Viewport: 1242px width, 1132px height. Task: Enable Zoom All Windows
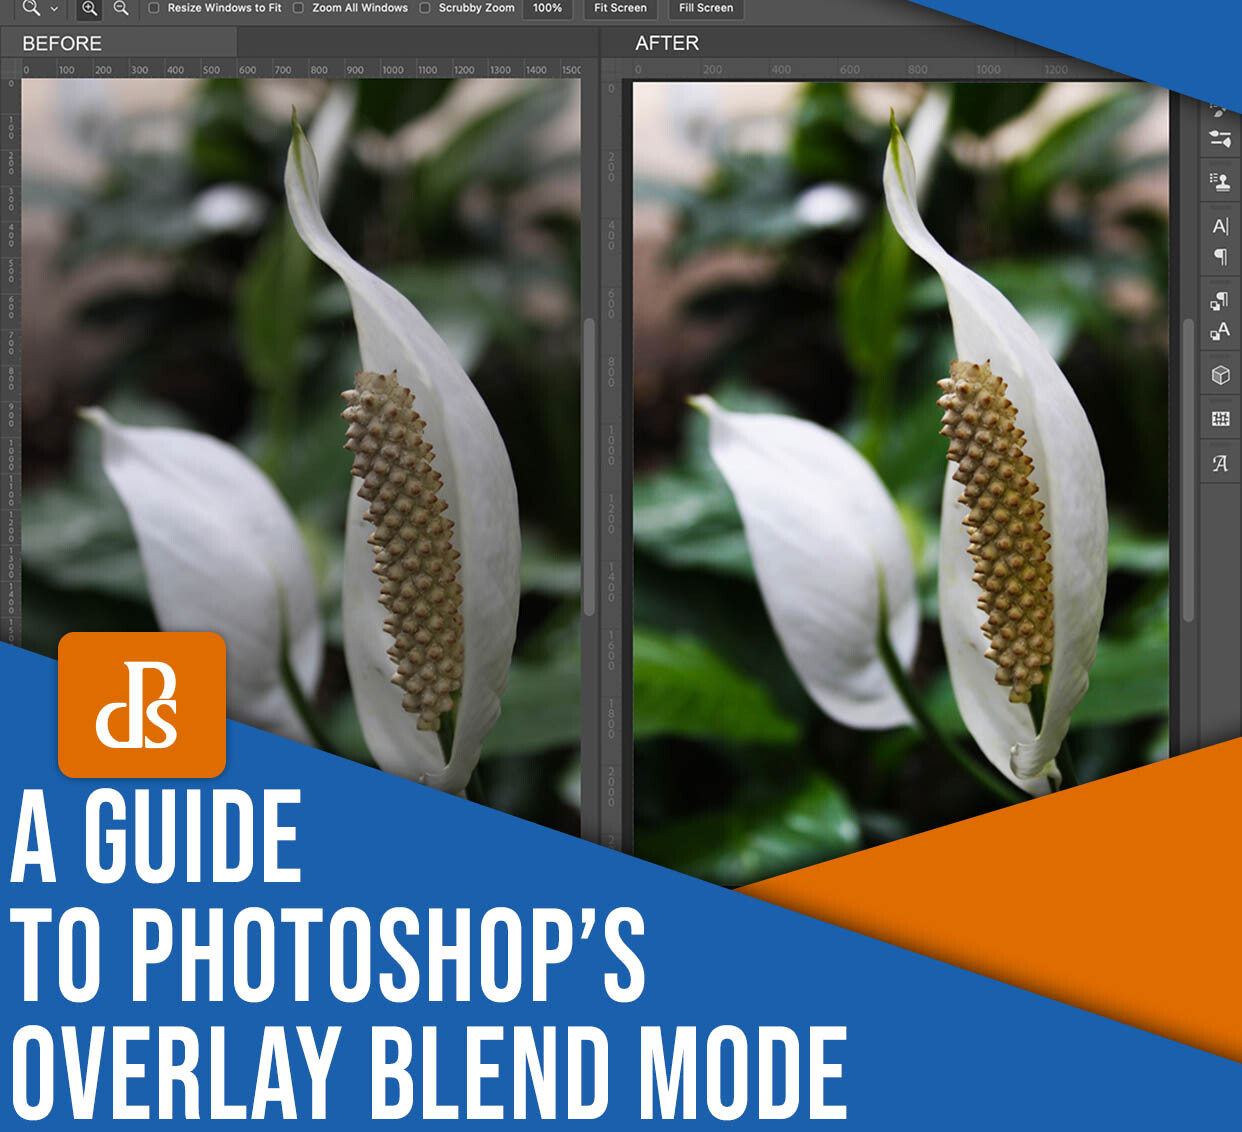[300, 8]
